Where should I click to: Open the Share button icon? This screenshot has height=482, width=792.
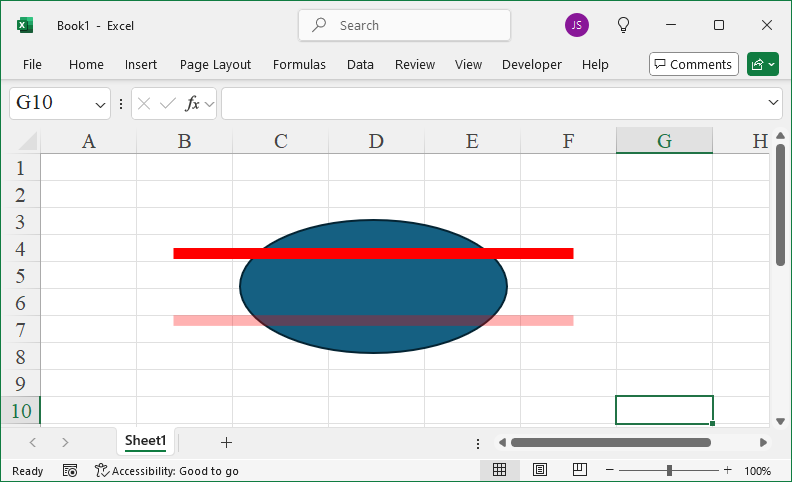[x=757, y=65]
